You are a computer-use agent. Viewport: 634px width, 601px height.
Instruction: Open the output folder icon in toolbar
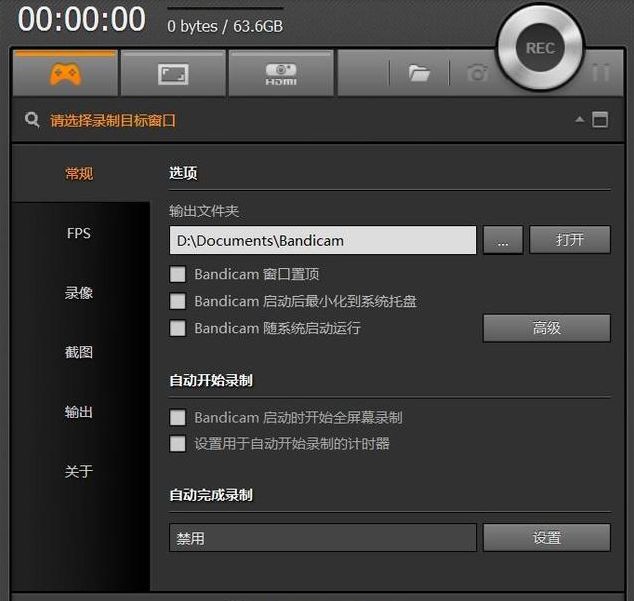[x=419, y=74]
